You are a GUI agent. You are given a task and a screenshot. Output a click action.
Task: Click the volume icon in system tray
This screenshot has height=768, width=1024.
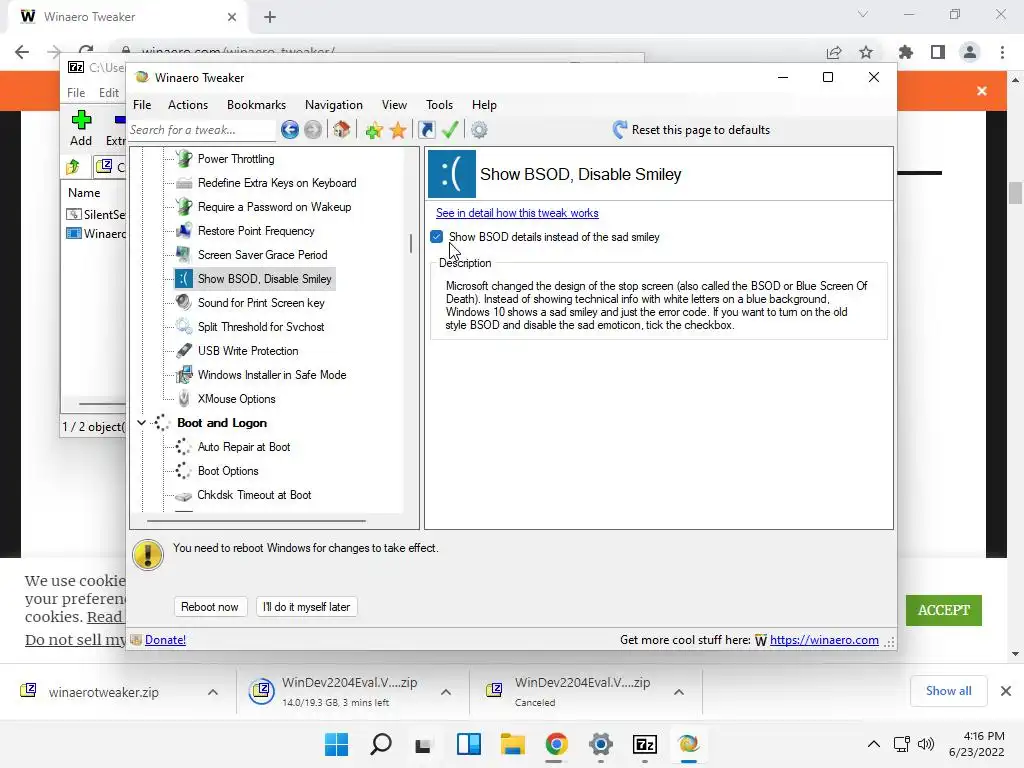pyautogui.click(x=925, y=744)
